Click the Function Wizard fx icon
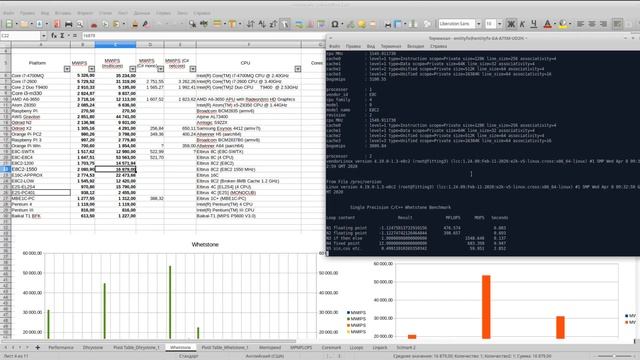The width and height of the screenshot is (640, 360). [54, 36]
